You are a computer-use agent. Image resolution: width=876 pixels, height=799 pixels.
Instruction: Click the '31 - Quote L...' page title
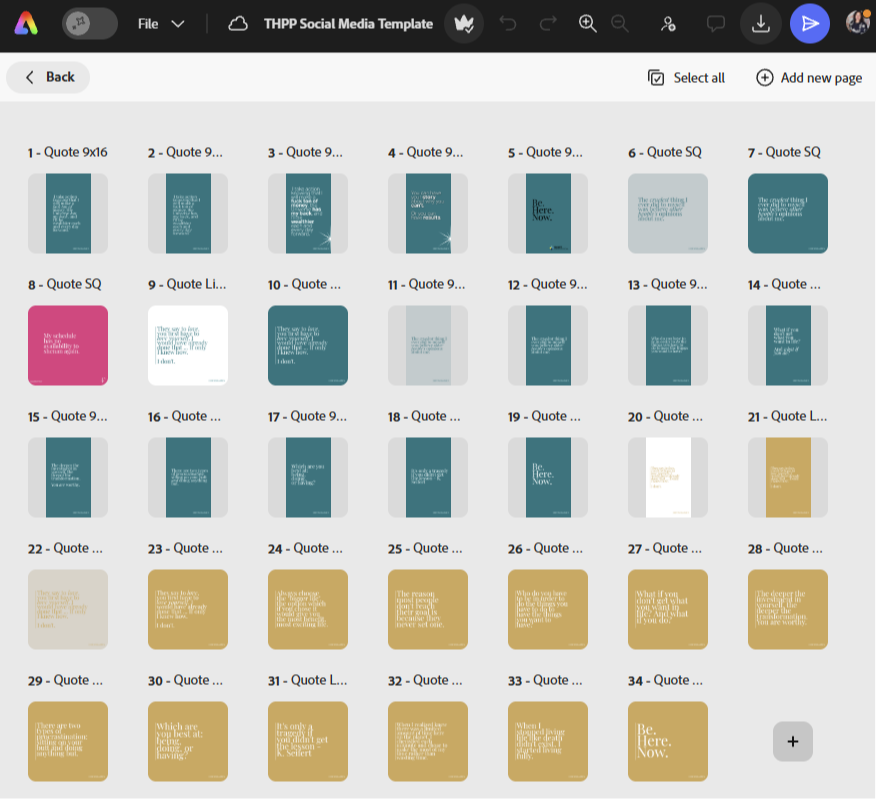(308, 681)
